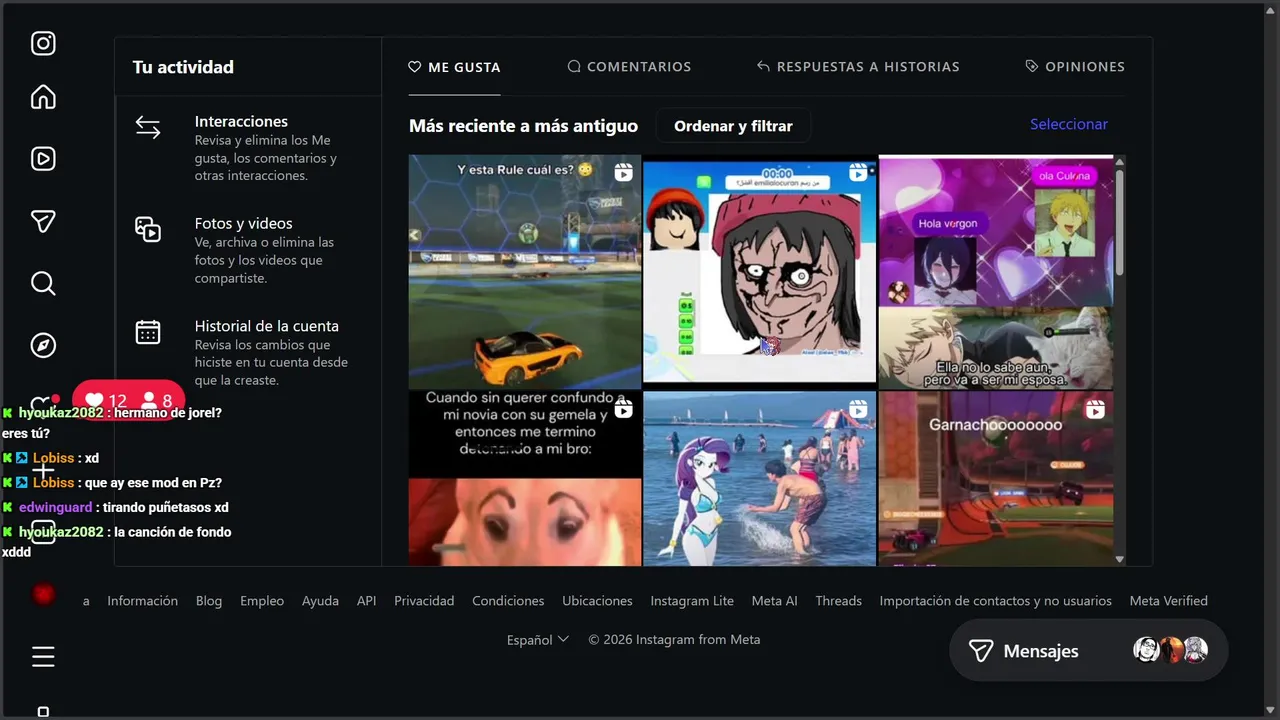Click the liked posts grid scrollbar
The height and width of the screenshot is (720, 1280).
click(1119, 222)
